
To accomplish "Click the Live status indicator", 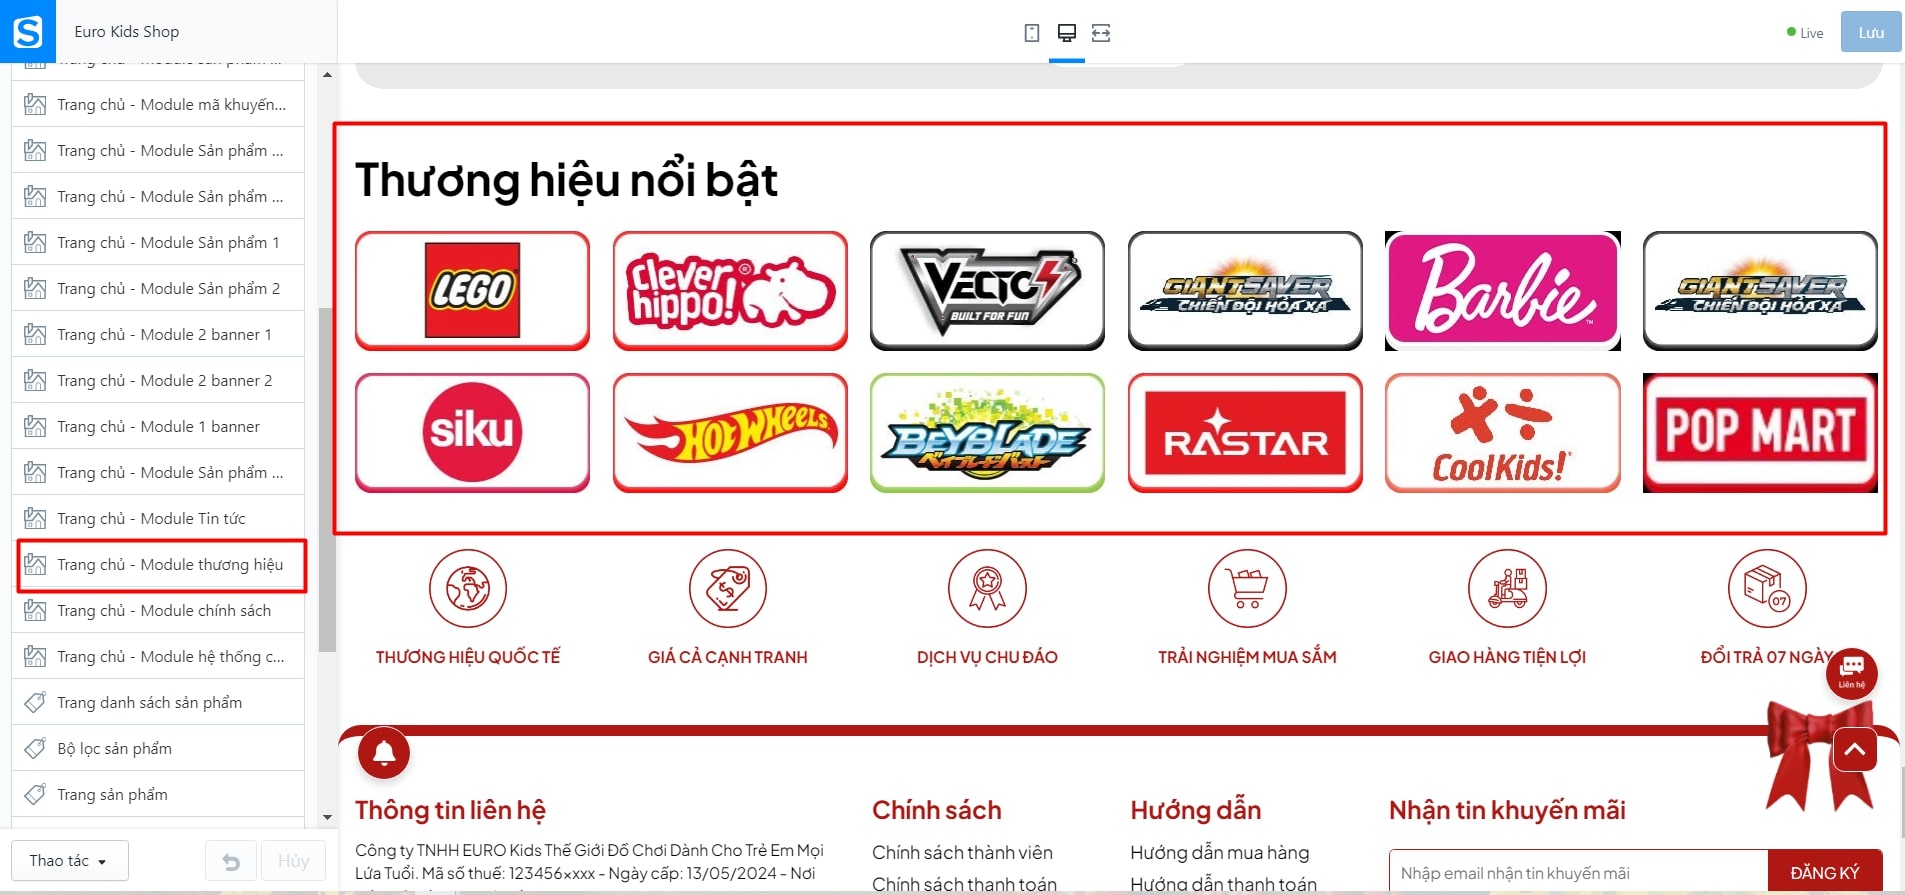I will coord(1805,33).
